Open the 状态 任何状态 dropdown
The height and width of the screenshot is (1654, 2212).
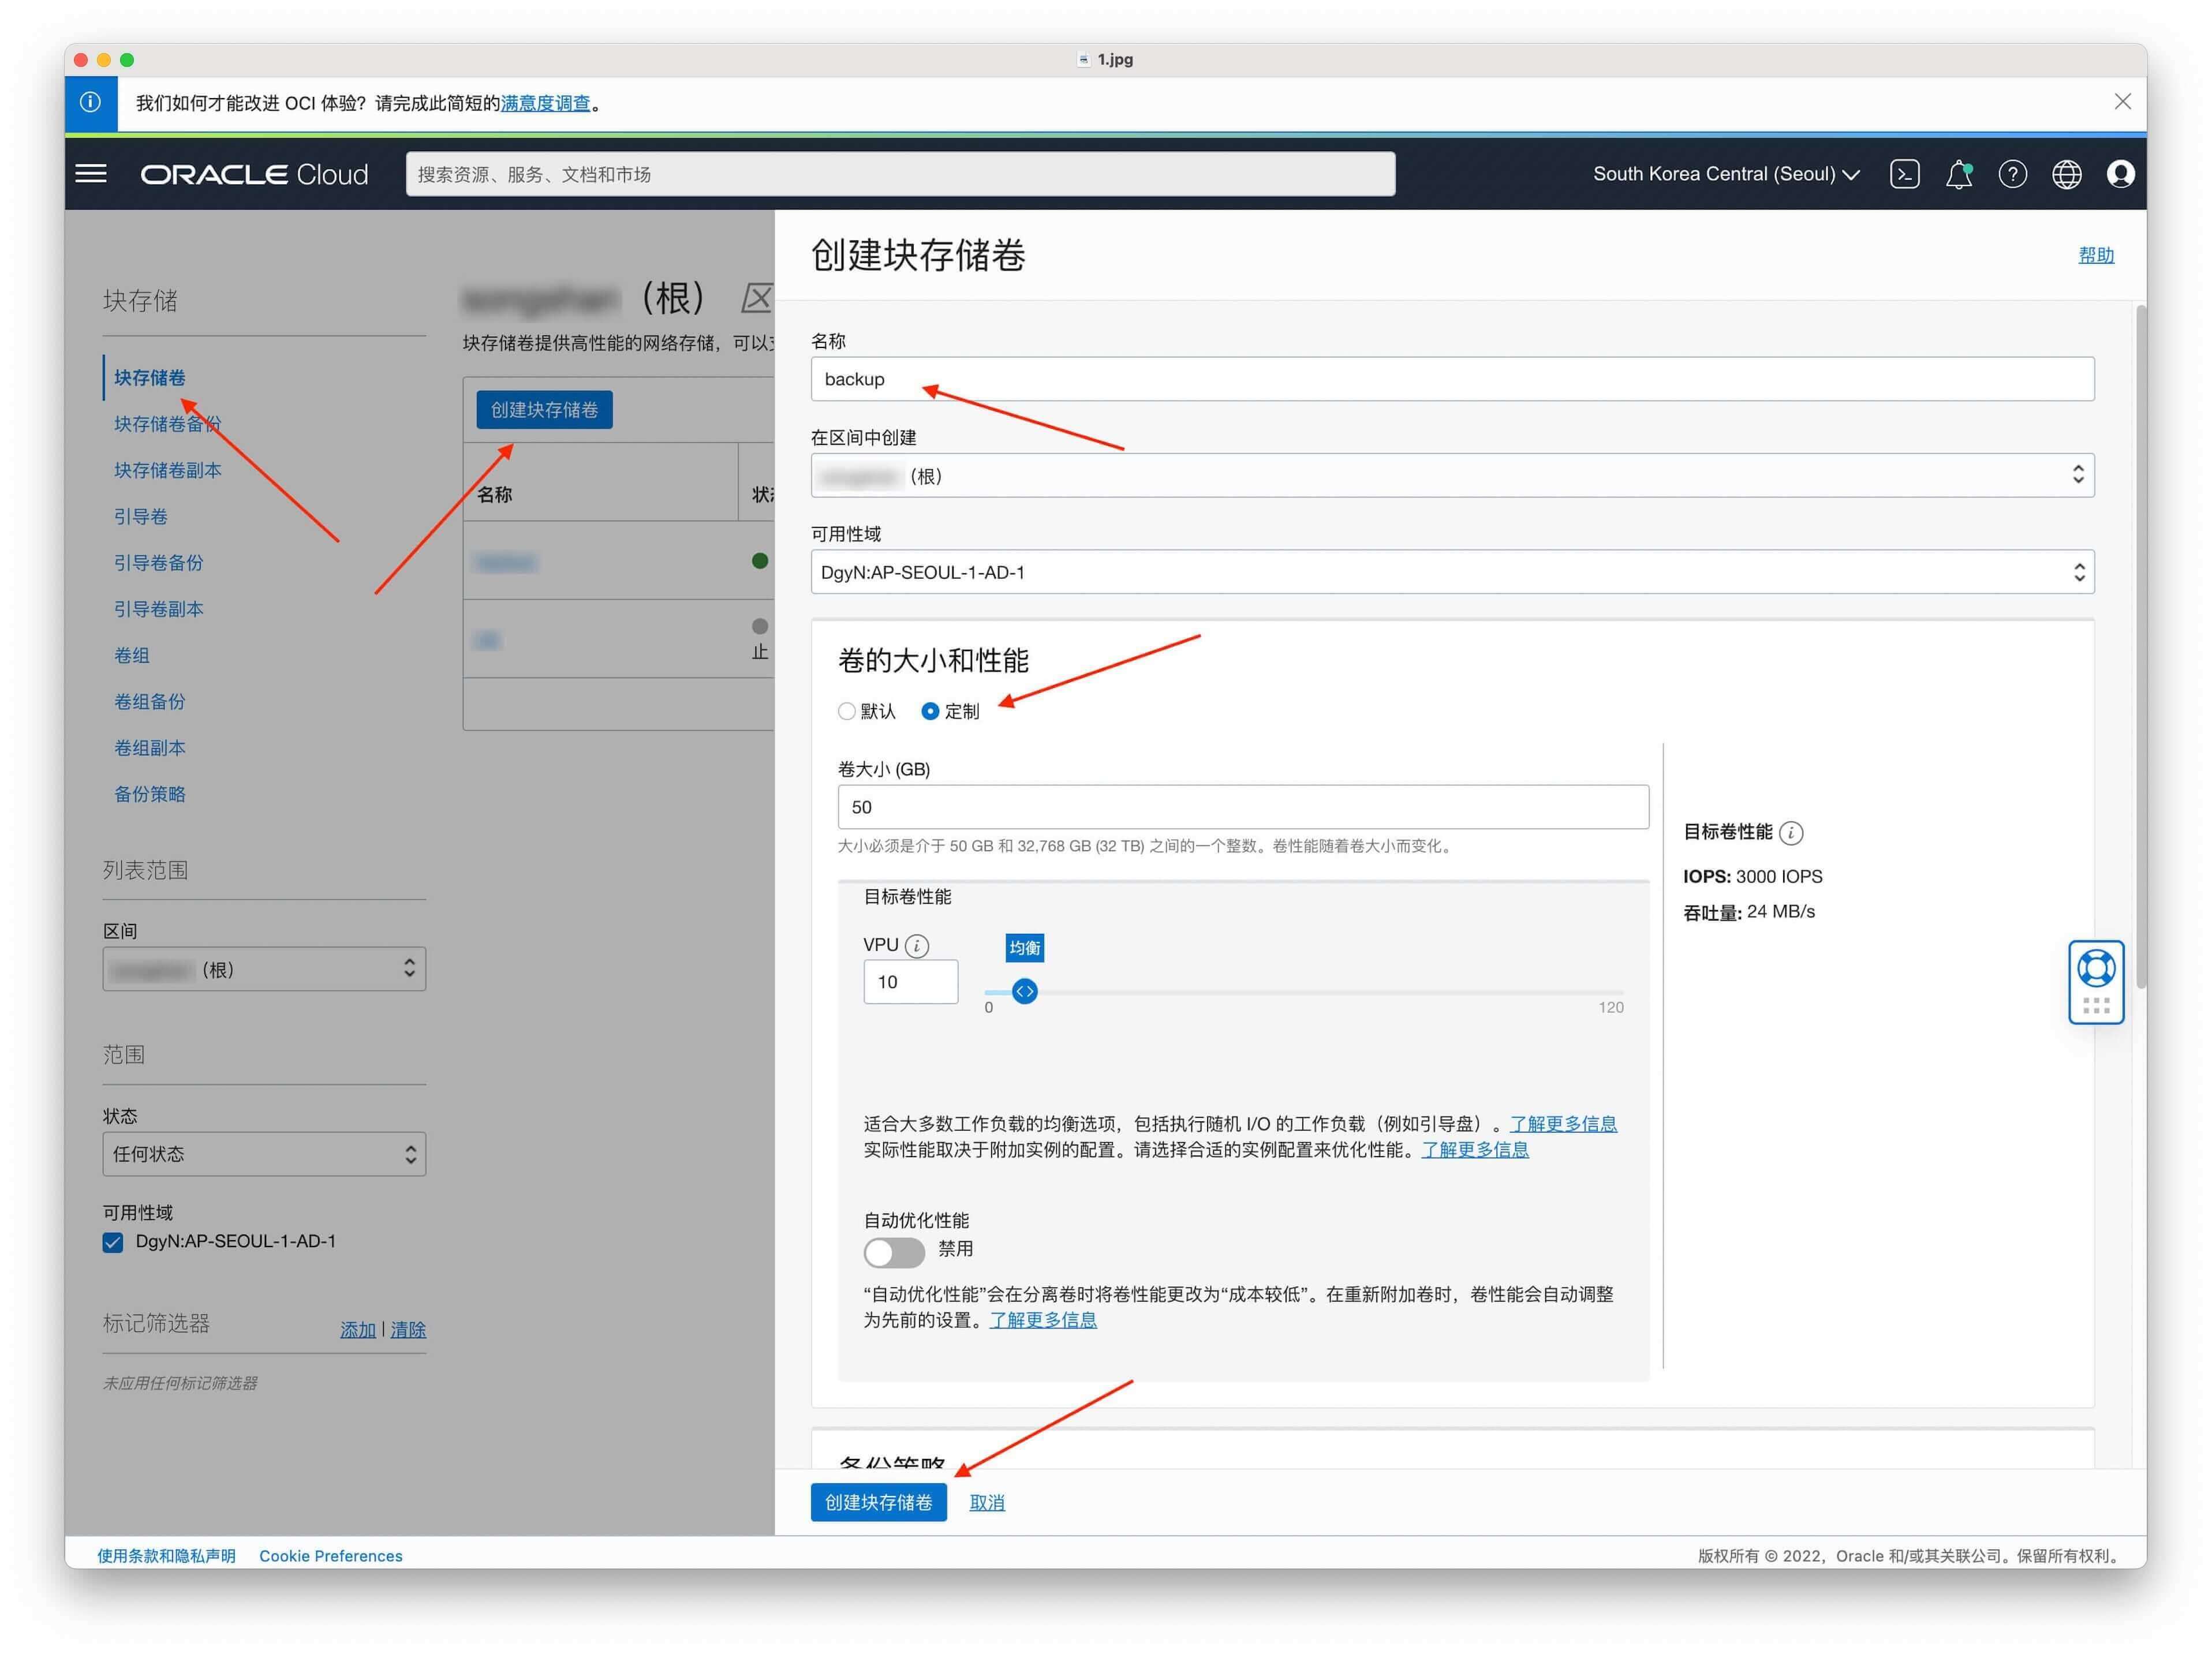click(x=264, y=1154)
